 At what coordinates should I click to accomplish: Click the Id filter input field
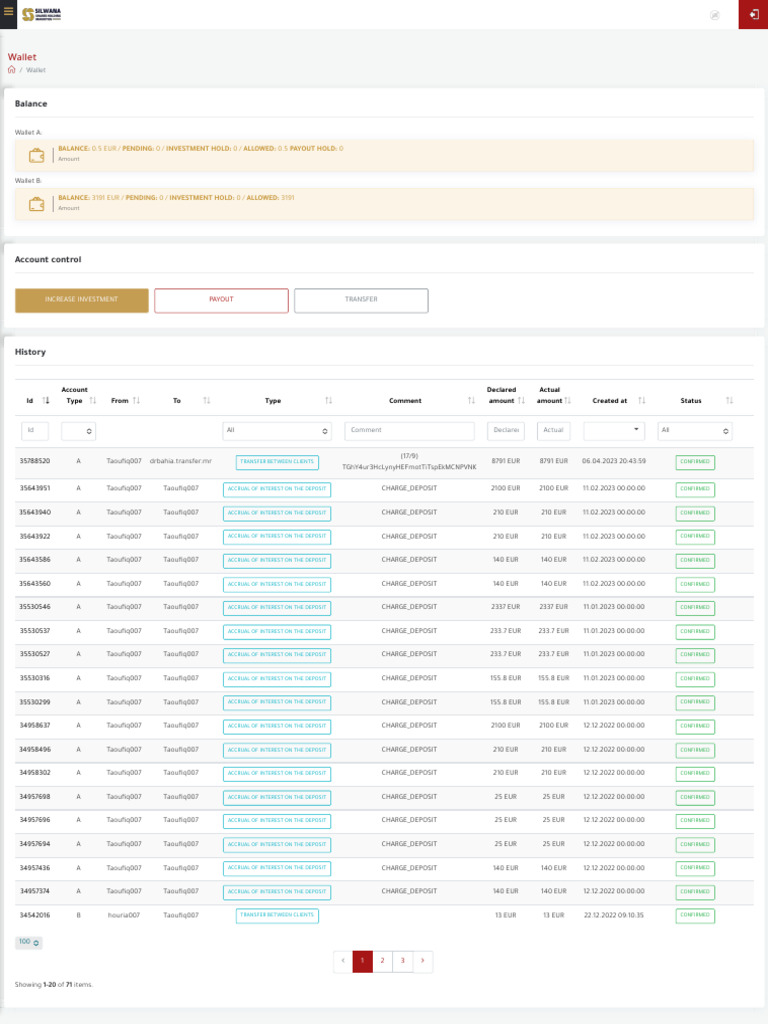(35, 431)
